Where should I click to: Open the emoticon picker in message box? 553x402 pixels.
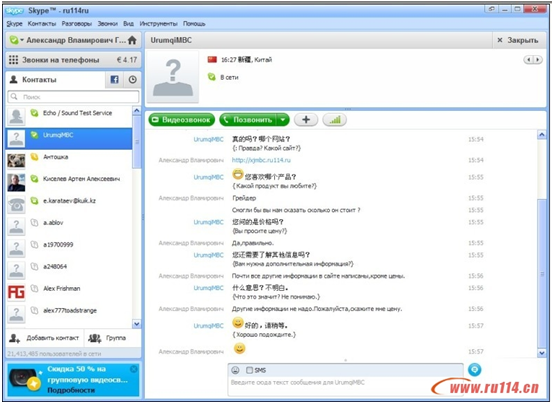tap(235, 370)
